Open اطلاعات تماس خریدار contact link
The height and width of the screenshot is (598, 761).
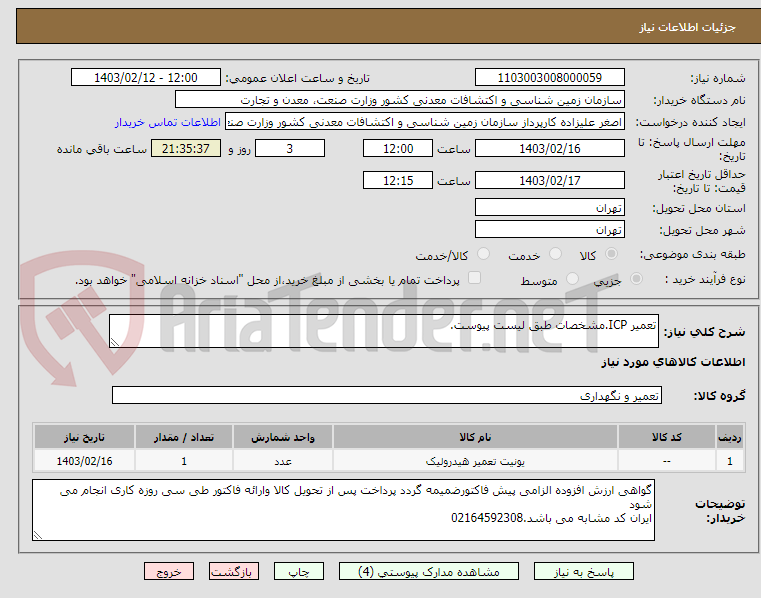click(x=168, y=122)
